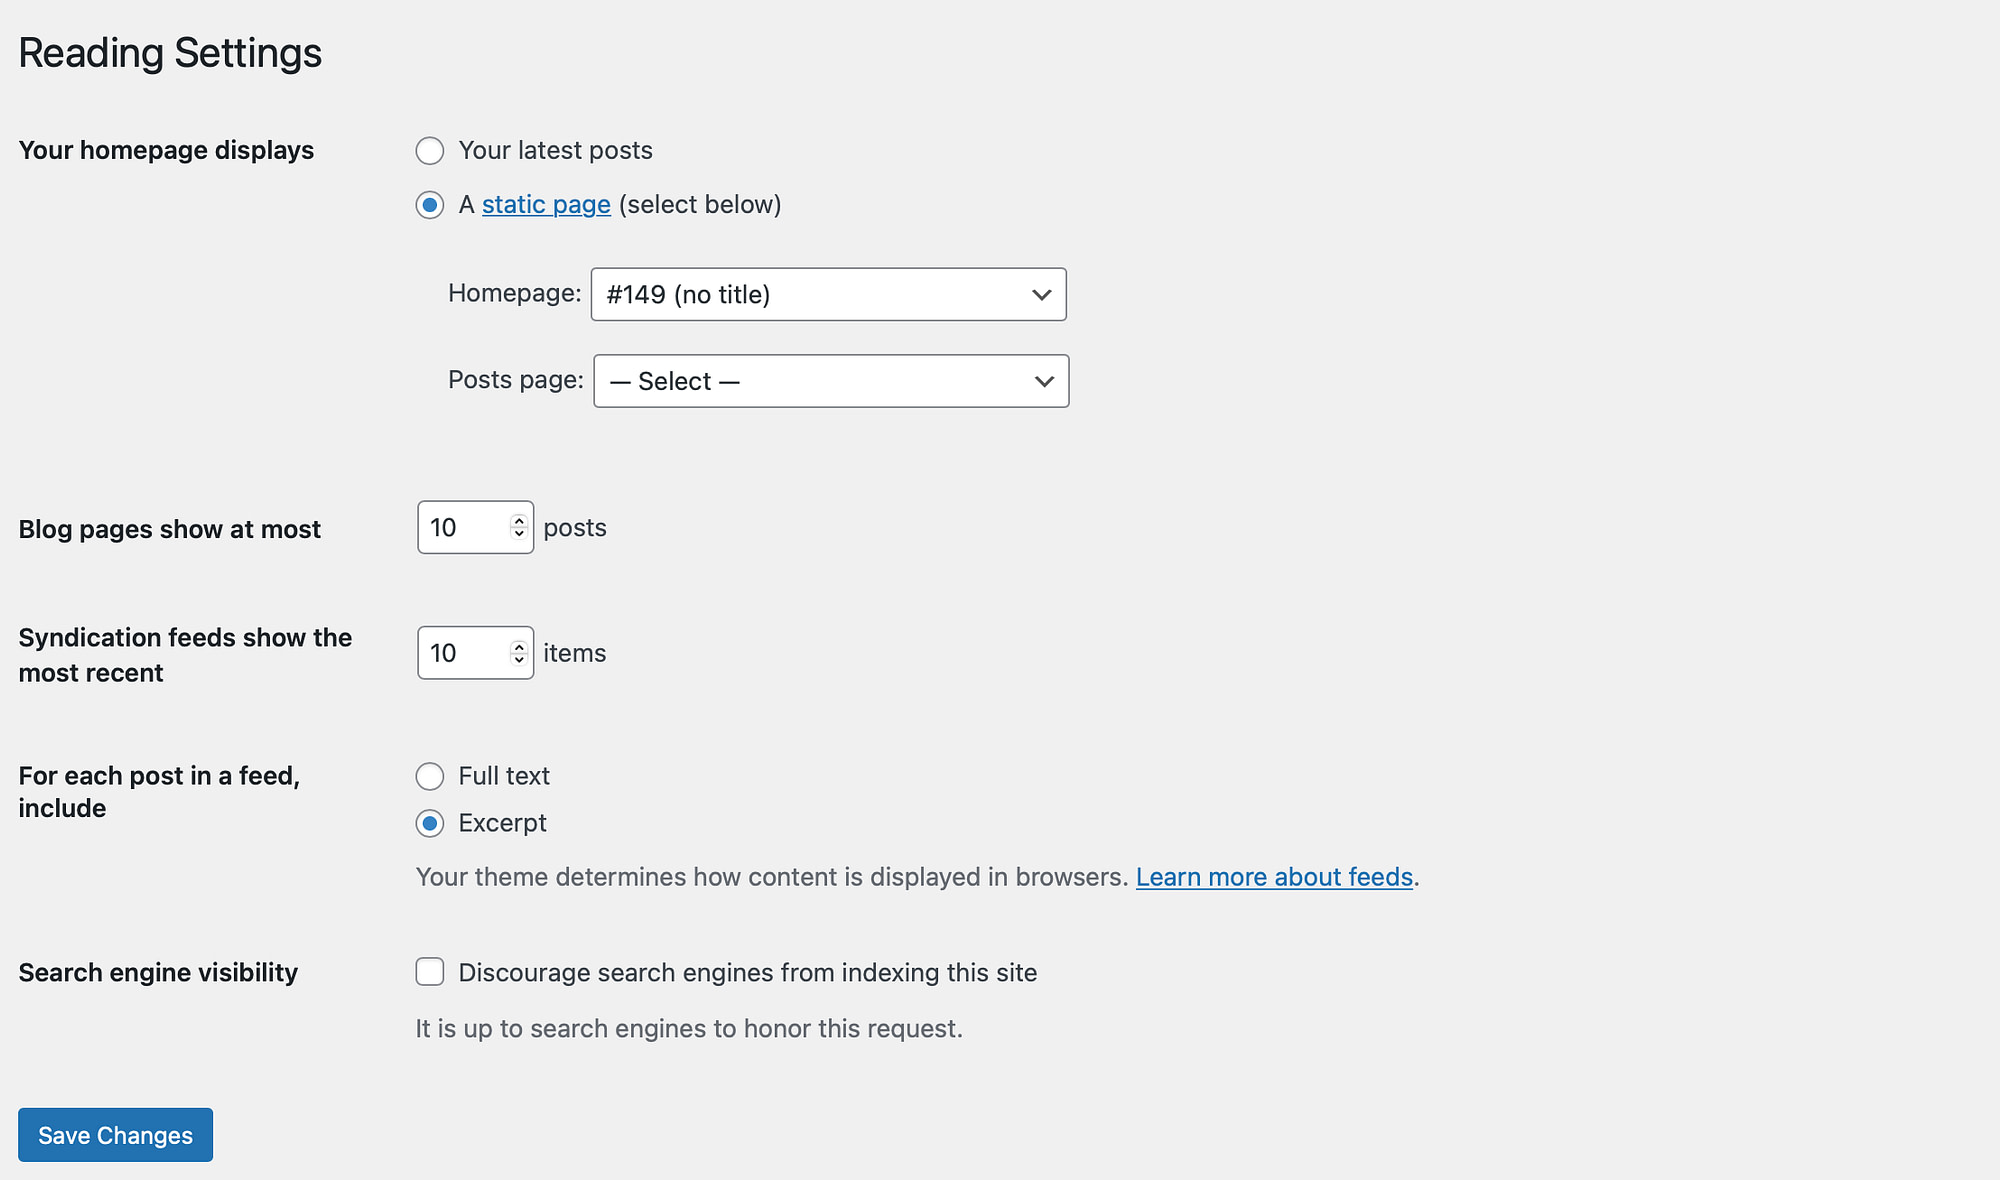This screenshot has width=2000, height=1180.
Task: Click the Reading Settings page heading
Action: pyautogui.click(x=170, y=52)
